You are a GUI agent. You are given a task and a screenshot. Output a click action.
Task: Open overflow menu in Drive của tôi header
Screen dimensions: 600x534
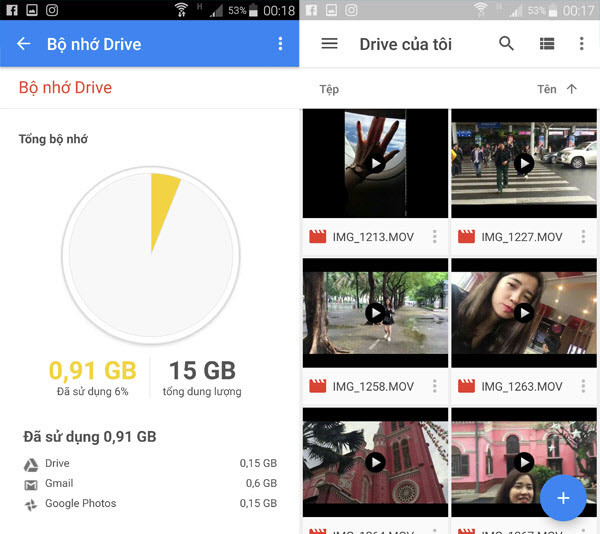[x=581, y=44]
